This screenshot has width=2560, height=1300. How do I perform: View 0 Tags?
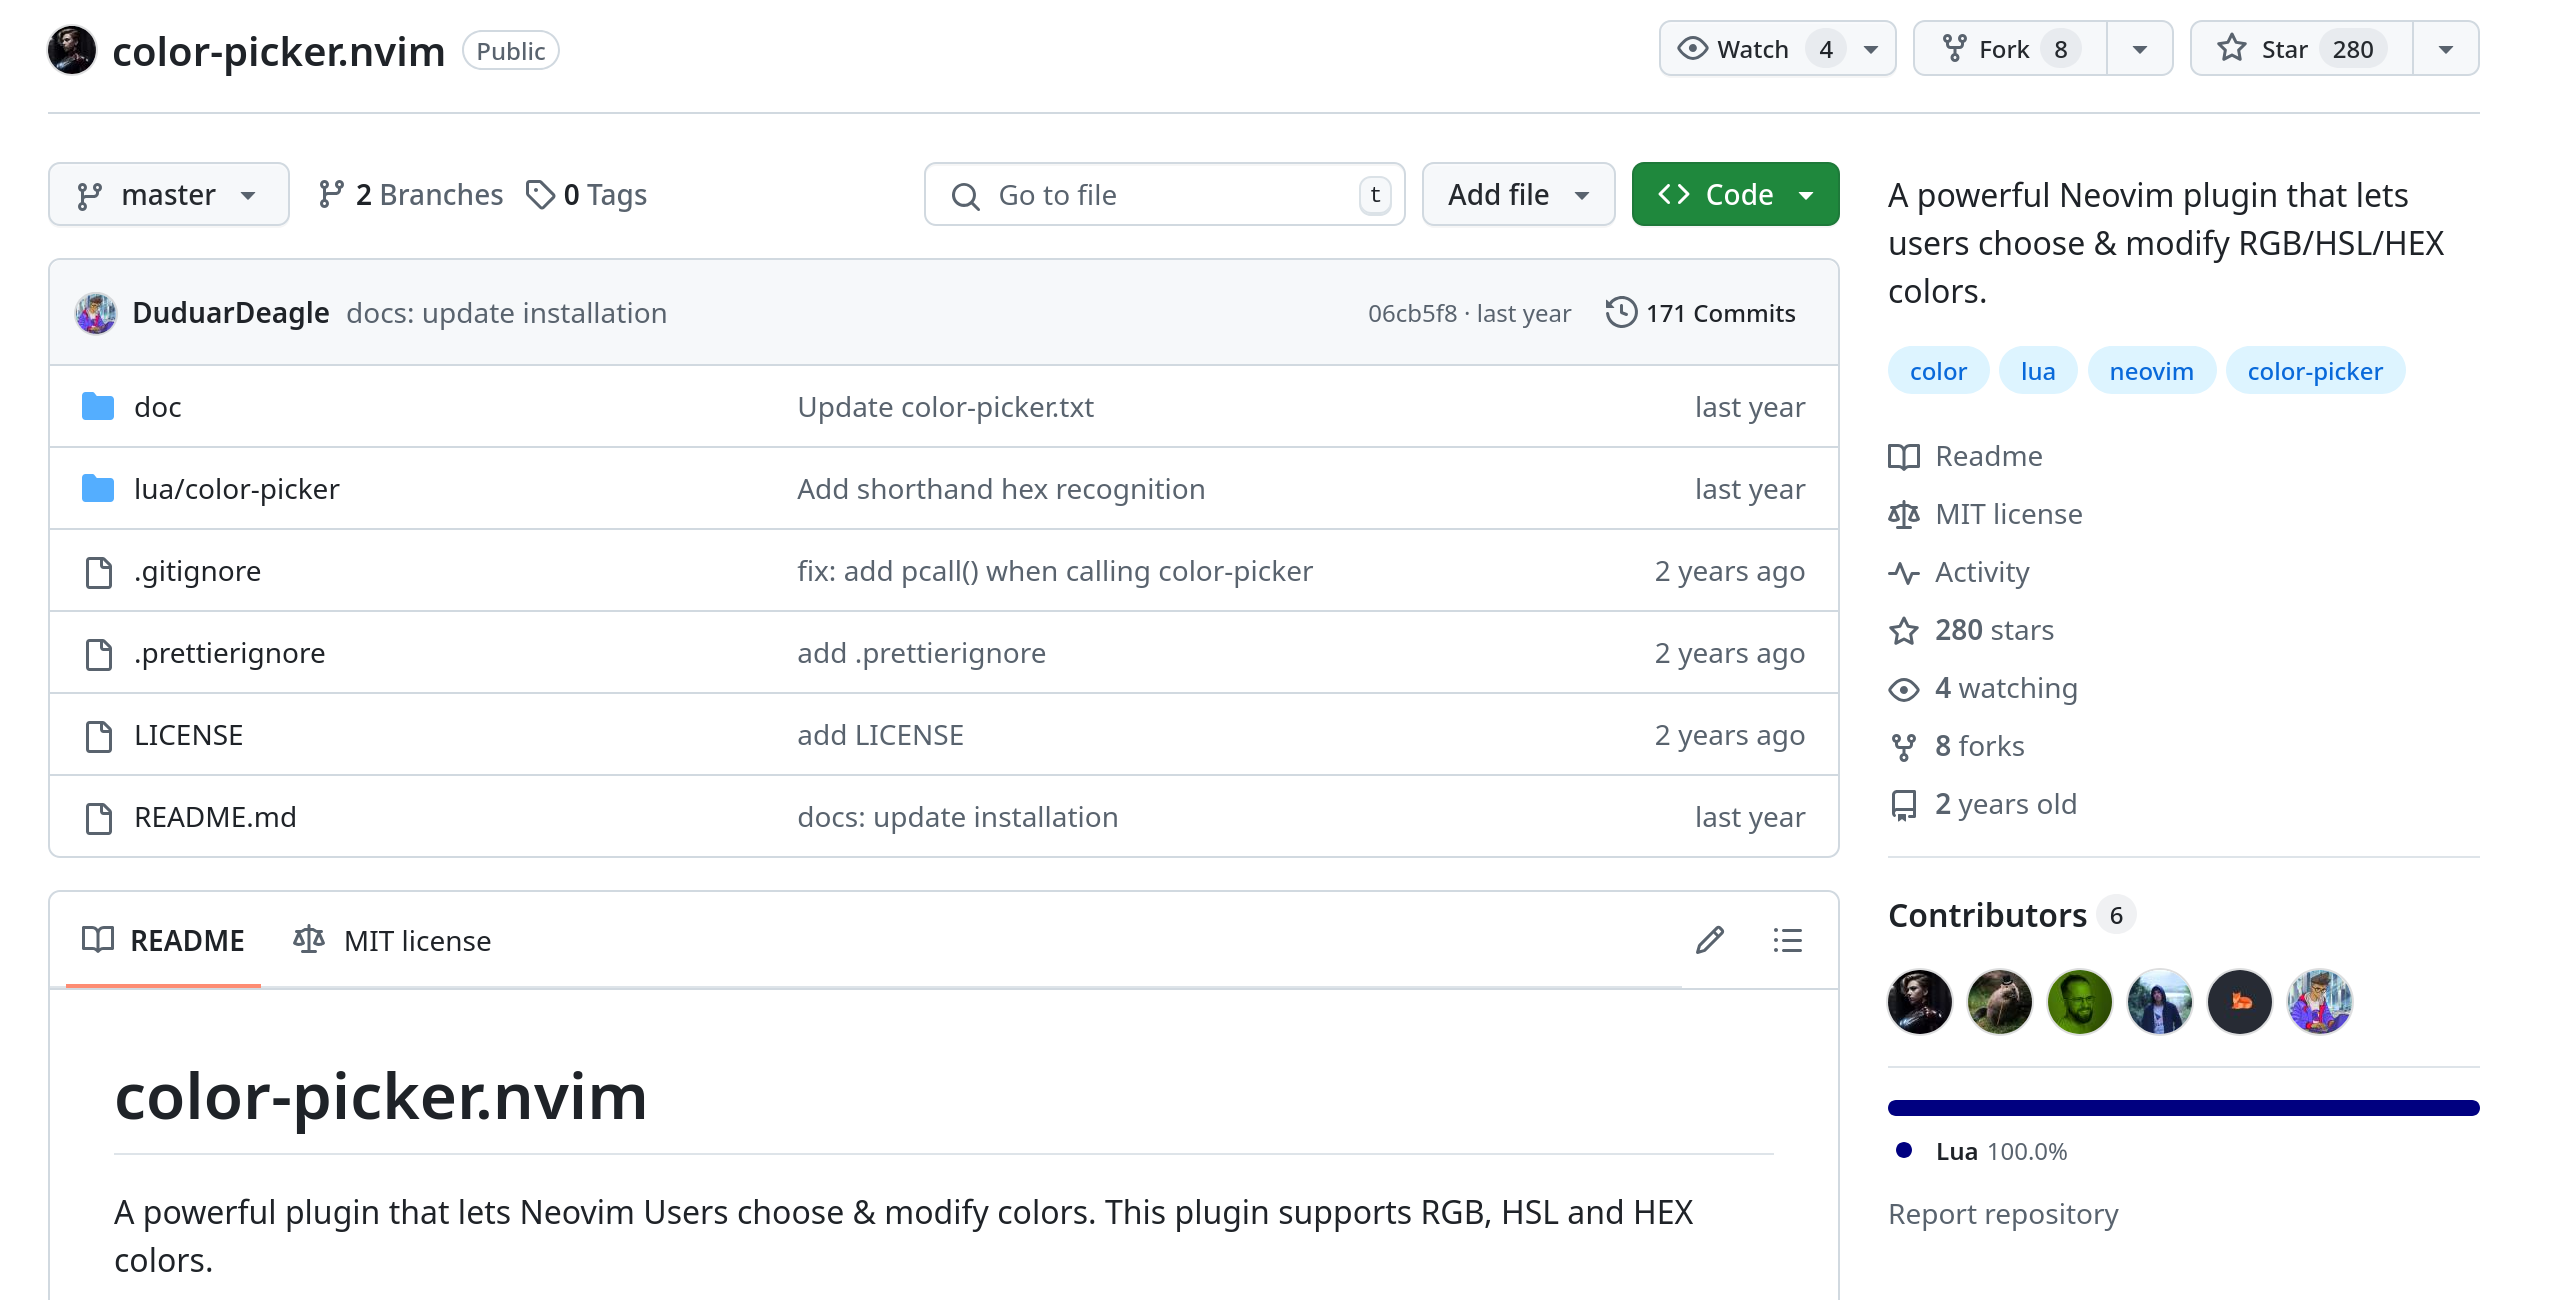[x=586, y=194]
